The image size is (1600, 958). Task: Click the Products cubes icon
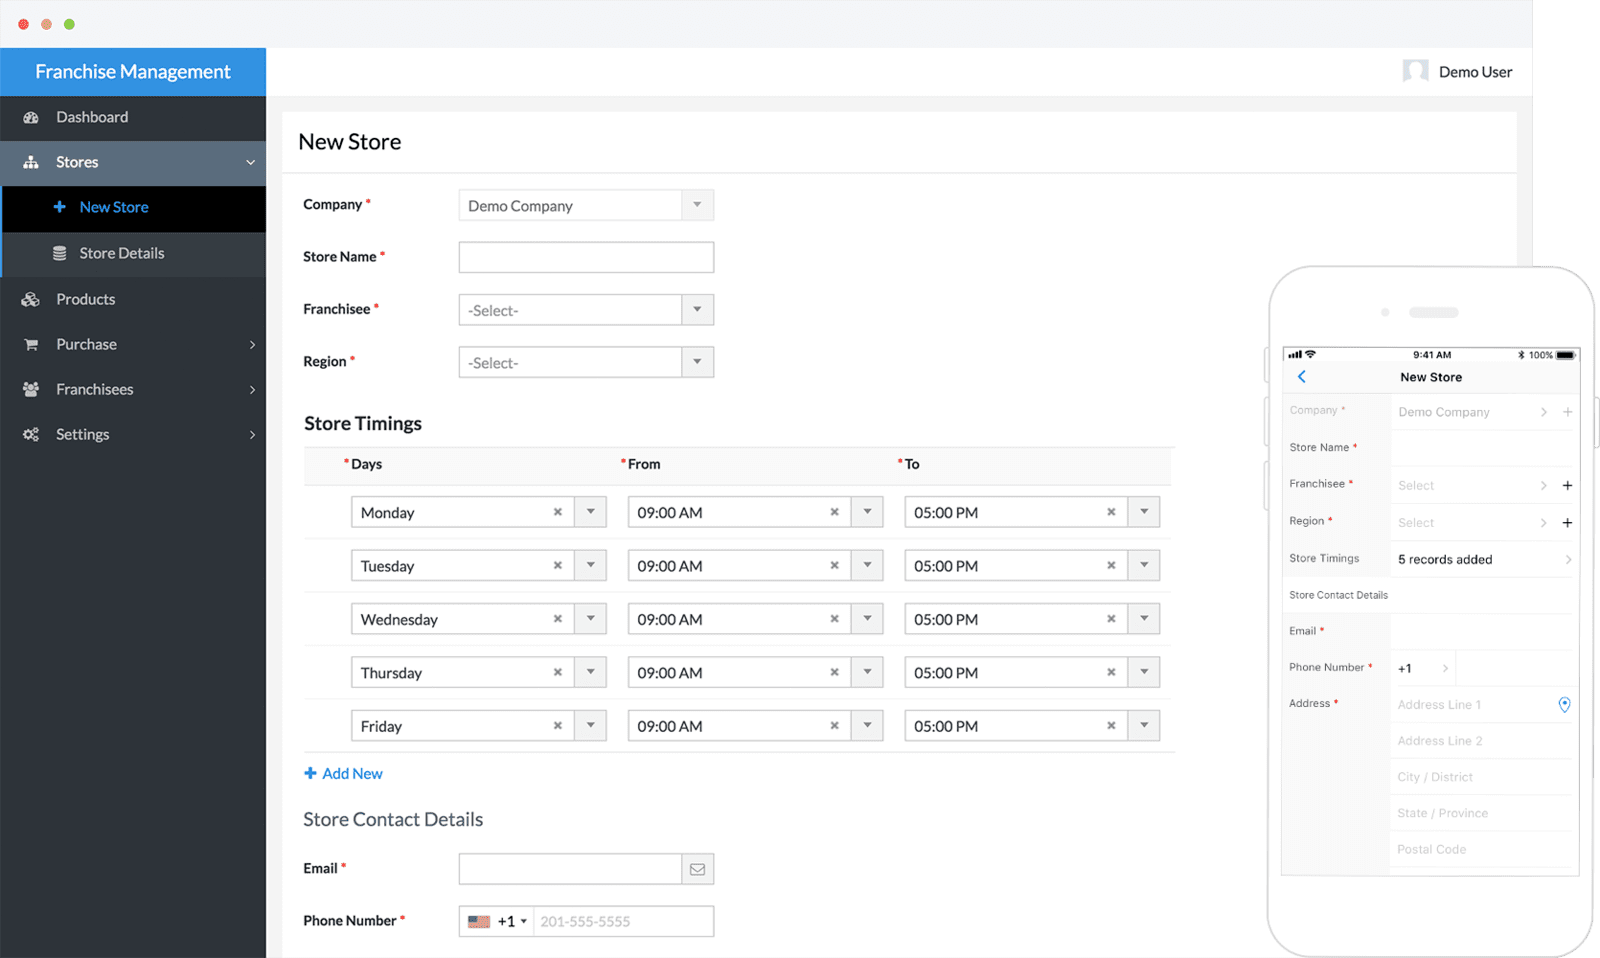point(31,299)
